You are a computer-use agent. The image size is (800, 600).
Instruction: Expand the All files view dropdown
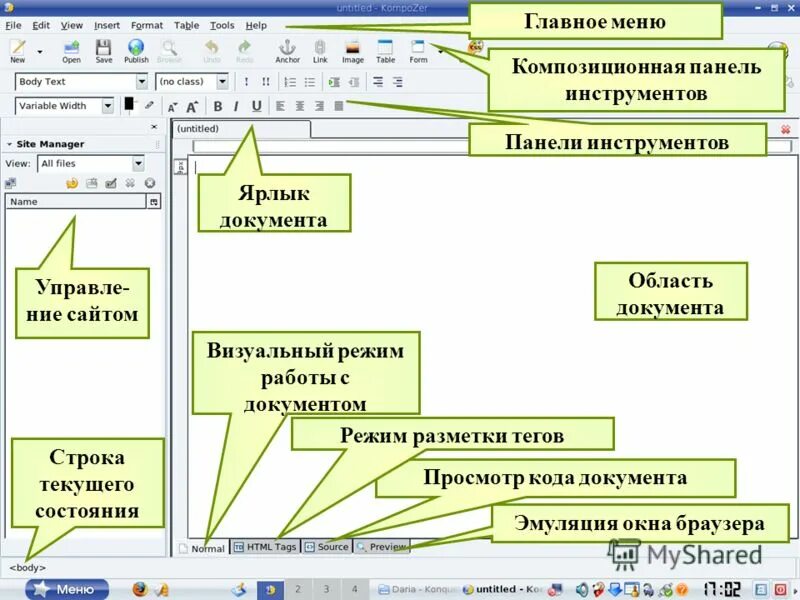(138, 164)
